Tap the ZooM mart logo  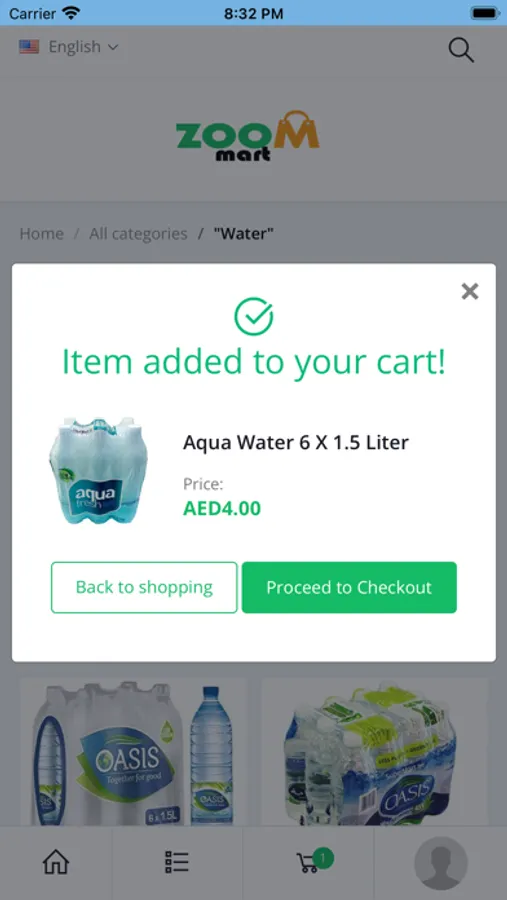(x=247, y=137)
